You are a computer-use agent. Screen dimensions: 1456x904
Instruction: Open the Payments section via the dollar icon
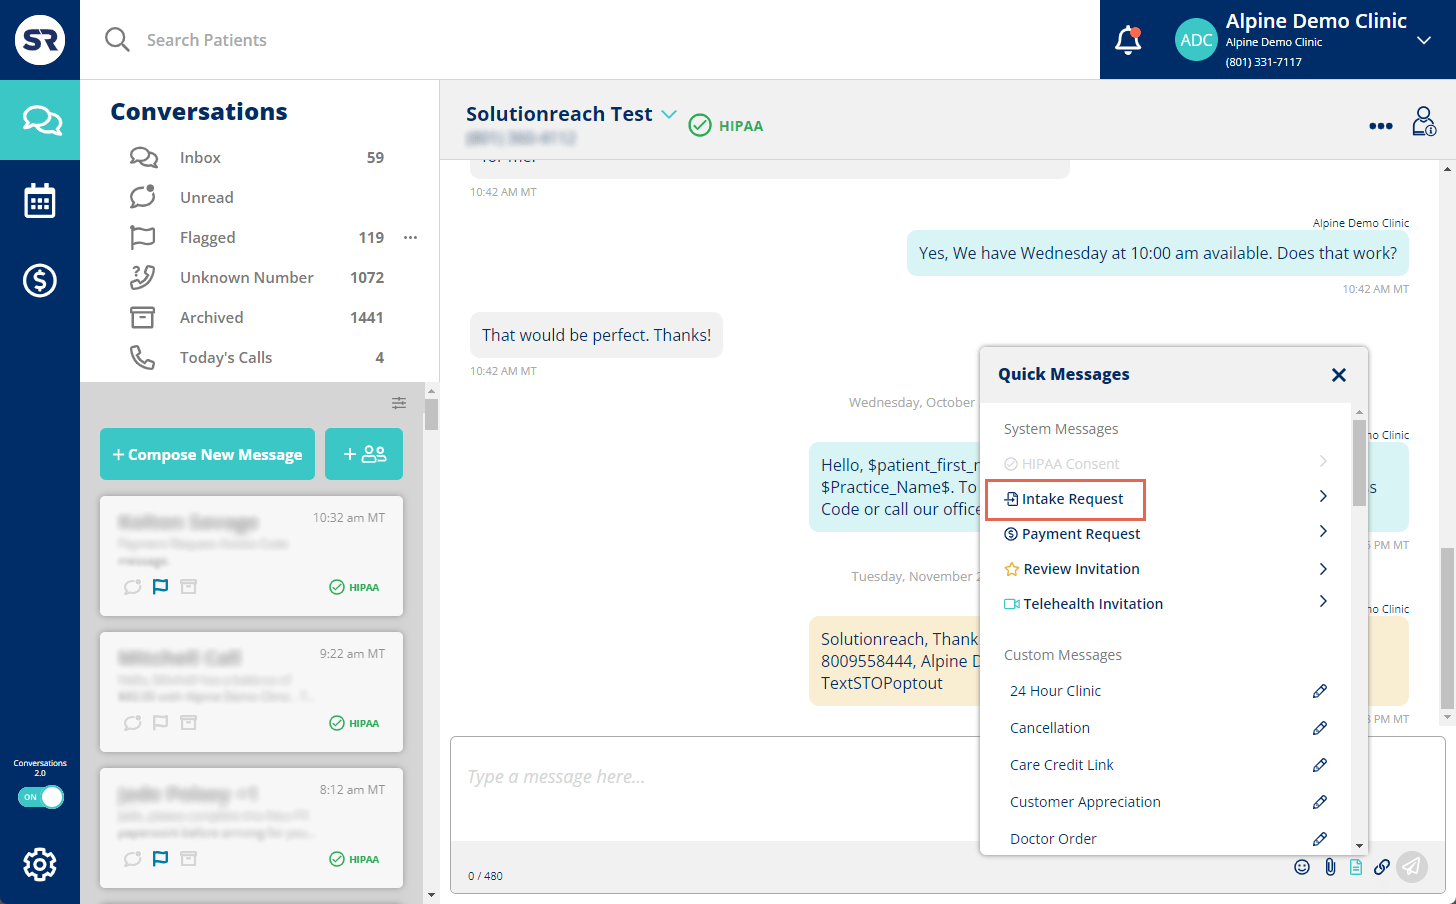[x=40, y=281]
